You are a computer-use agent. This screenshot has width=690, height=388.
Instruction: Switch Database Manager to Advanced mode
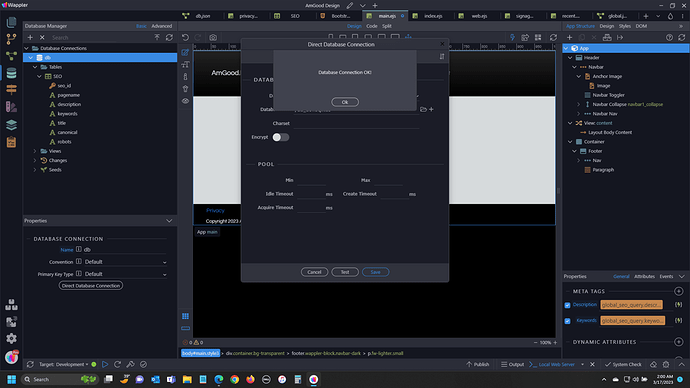click(x=161, y=26)
